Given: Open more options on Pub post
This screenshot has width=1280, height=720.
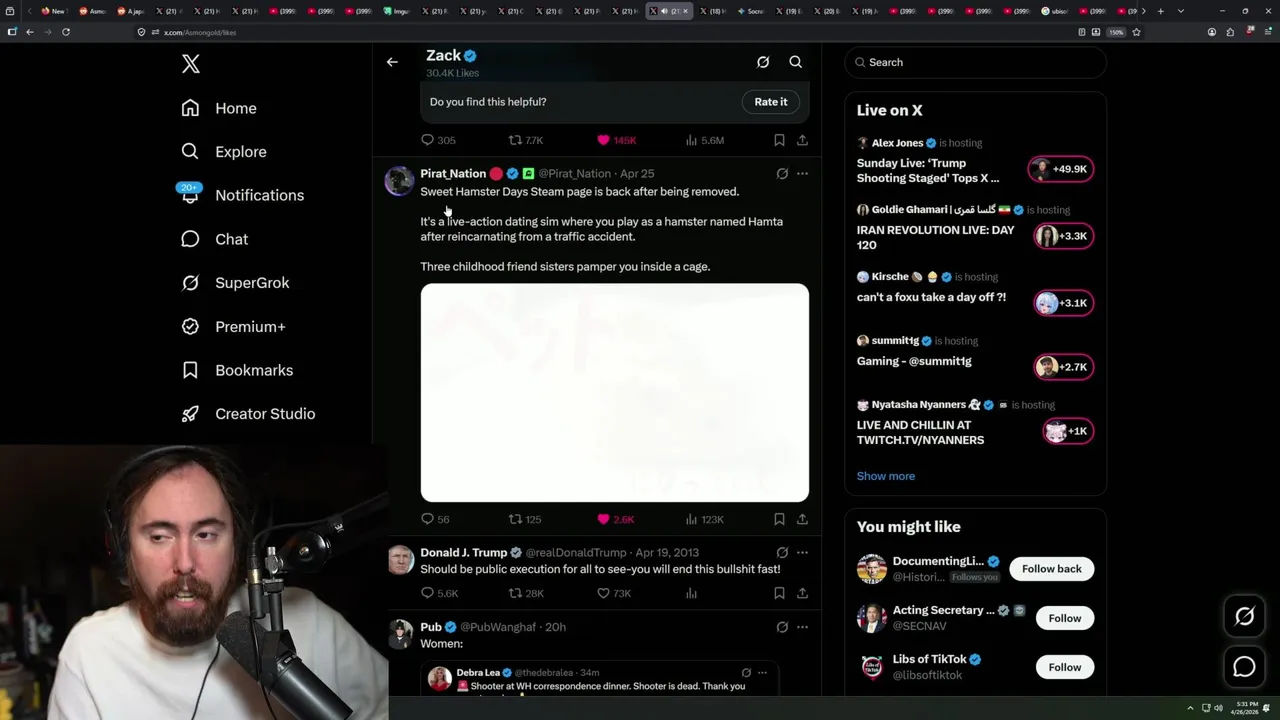Looking at the screenshot, I should 802,627.
